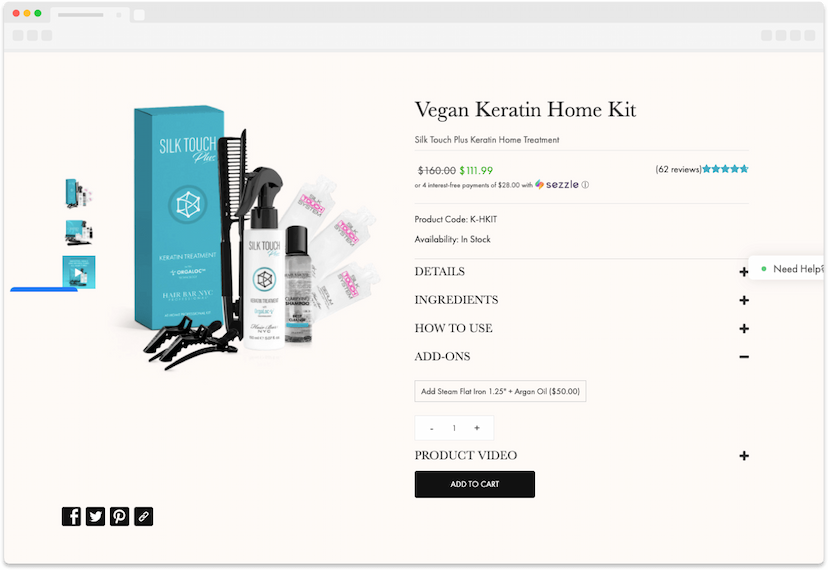Decrease quantity with minus button
This screenshot has width=828, height=570.
tap(431, 428)
